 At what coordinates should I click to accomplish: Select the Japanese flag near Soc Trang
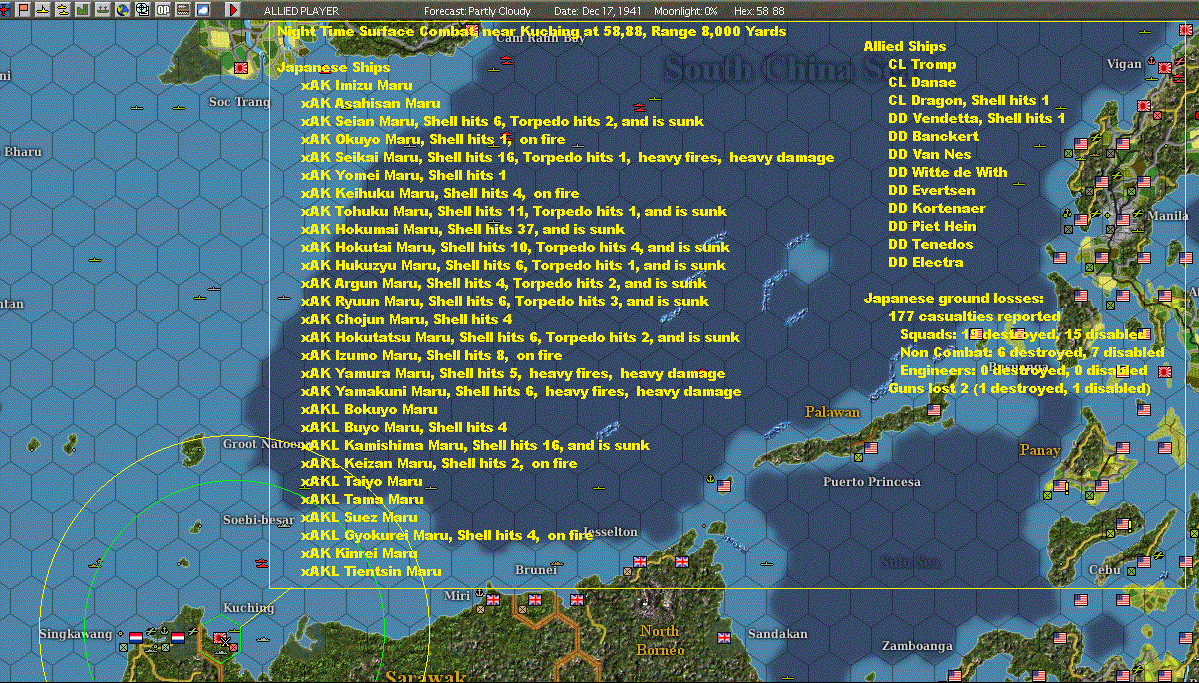(242, 68)
